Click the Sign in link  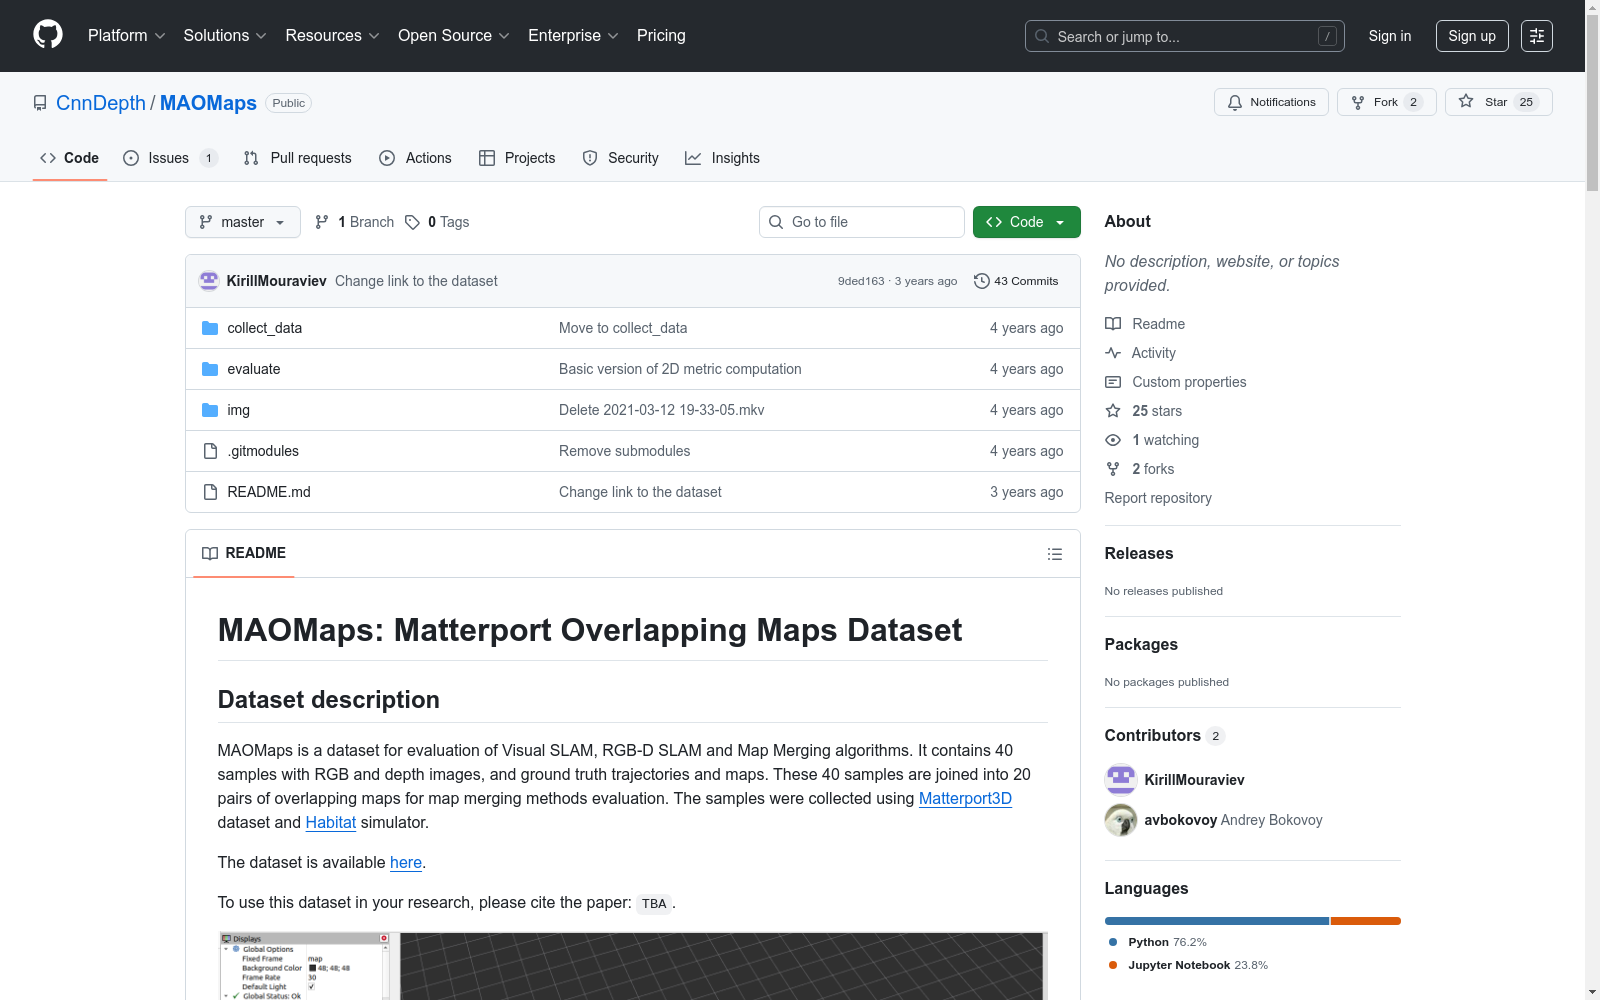point(1390,36)
